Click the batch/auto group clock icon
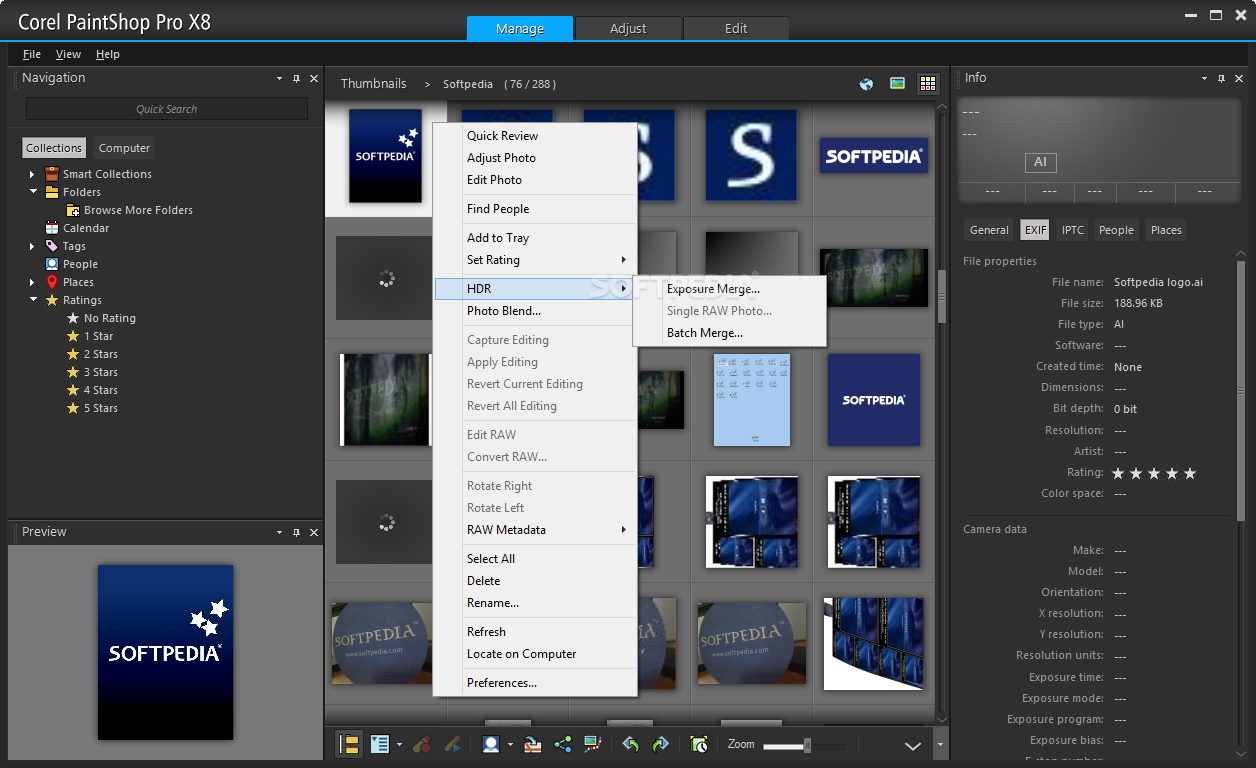The height and width of the screenshot is (768, 1256). coord(699,744)
